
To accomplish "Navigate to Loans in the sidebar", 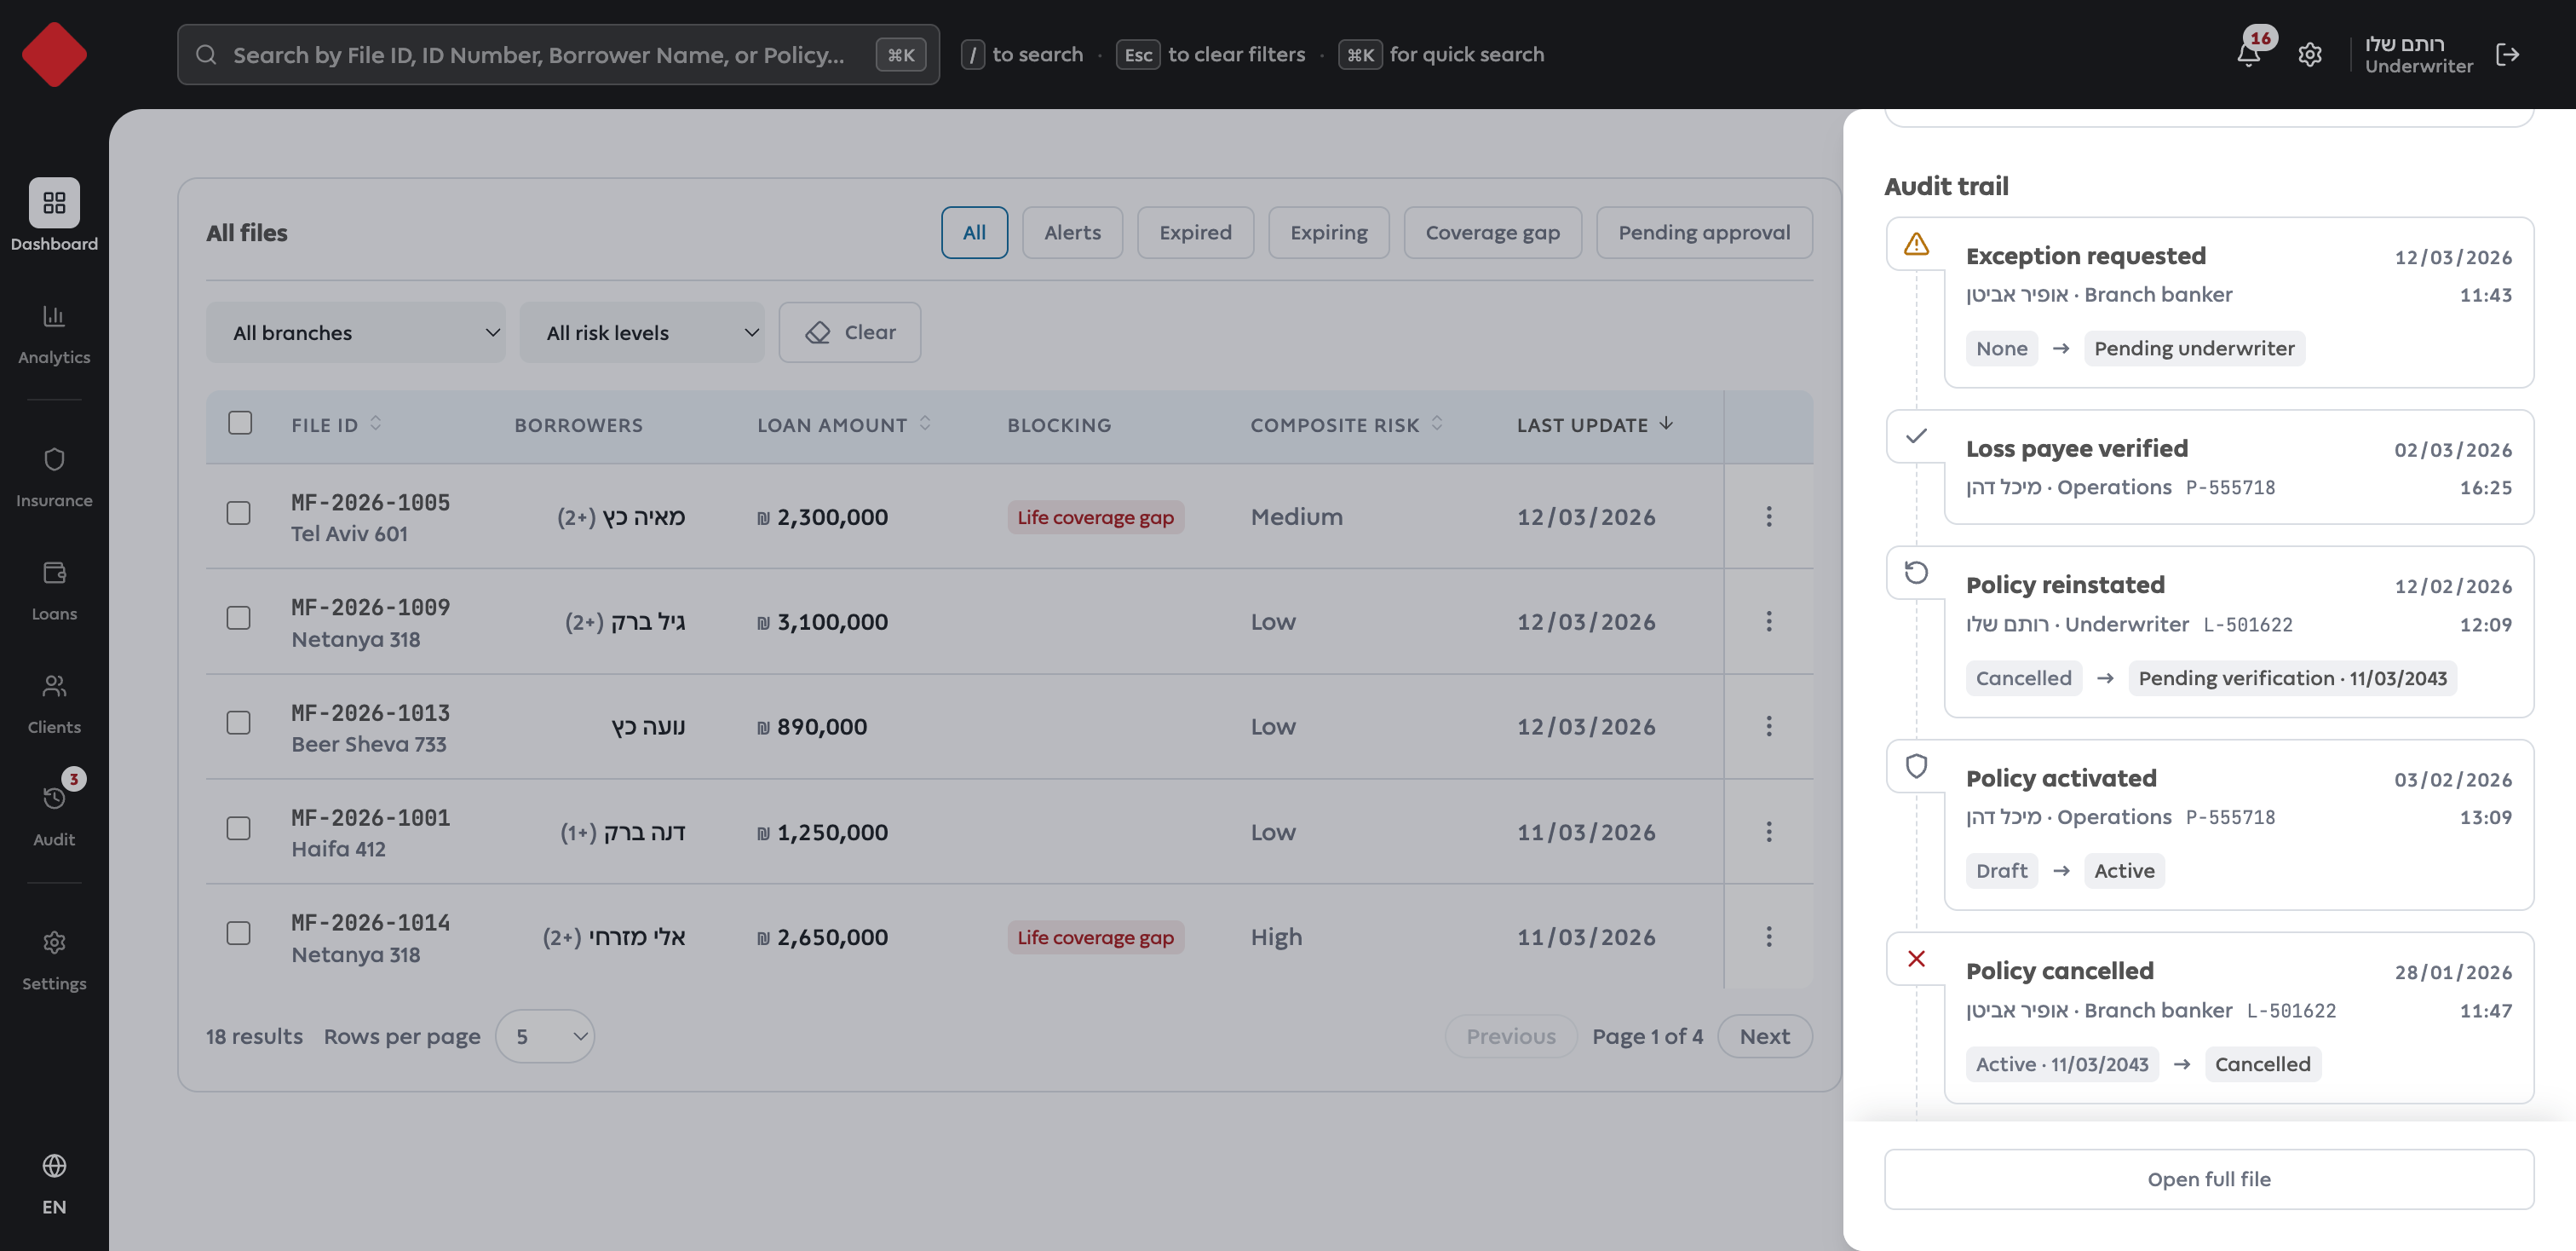I will (x=54, y=590).
